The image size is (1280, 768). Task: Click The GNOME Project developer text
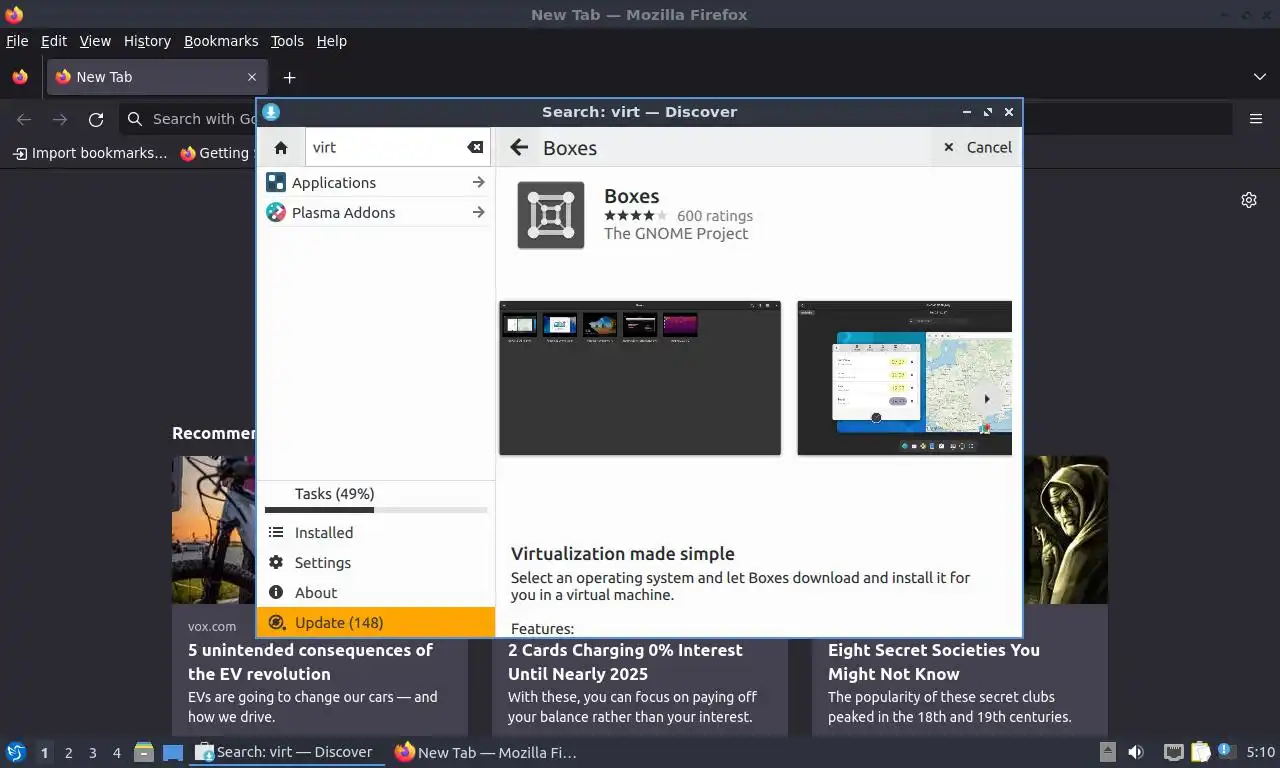click(x=676, y=233)
